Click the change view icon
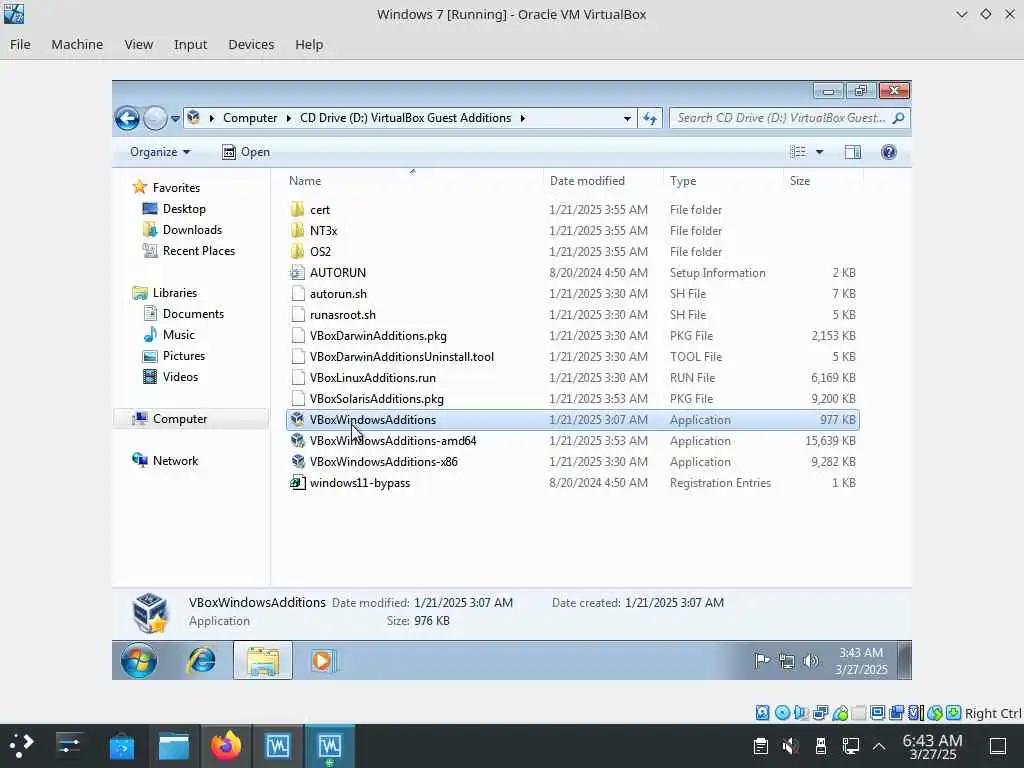This screenshot has height=768, width=1024. 797,152
